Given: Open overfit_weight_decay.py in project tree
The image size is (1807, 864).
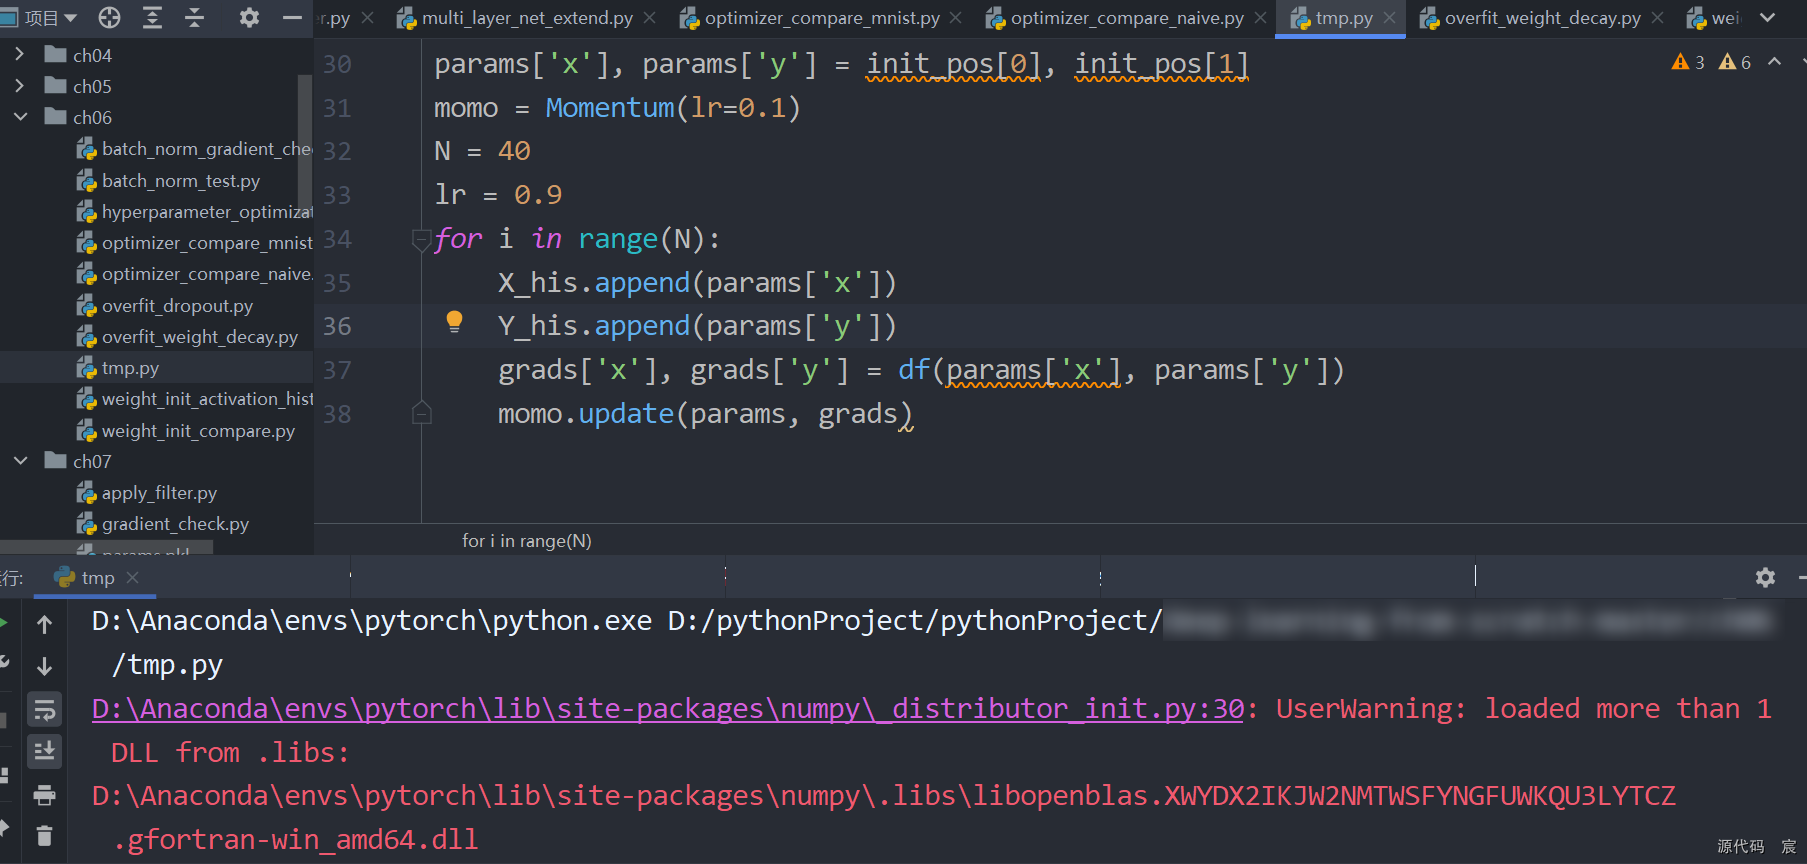Looking at the screenshot, I should [x=187, y=337].
